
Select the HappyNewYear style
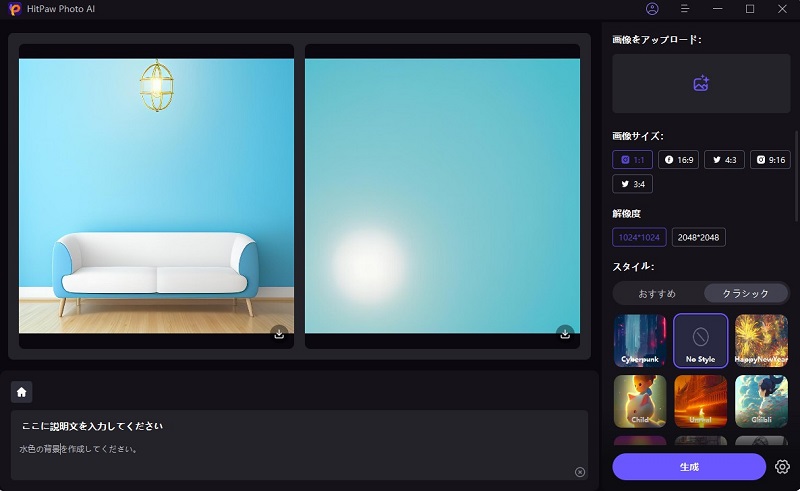[x=761, y=340]
